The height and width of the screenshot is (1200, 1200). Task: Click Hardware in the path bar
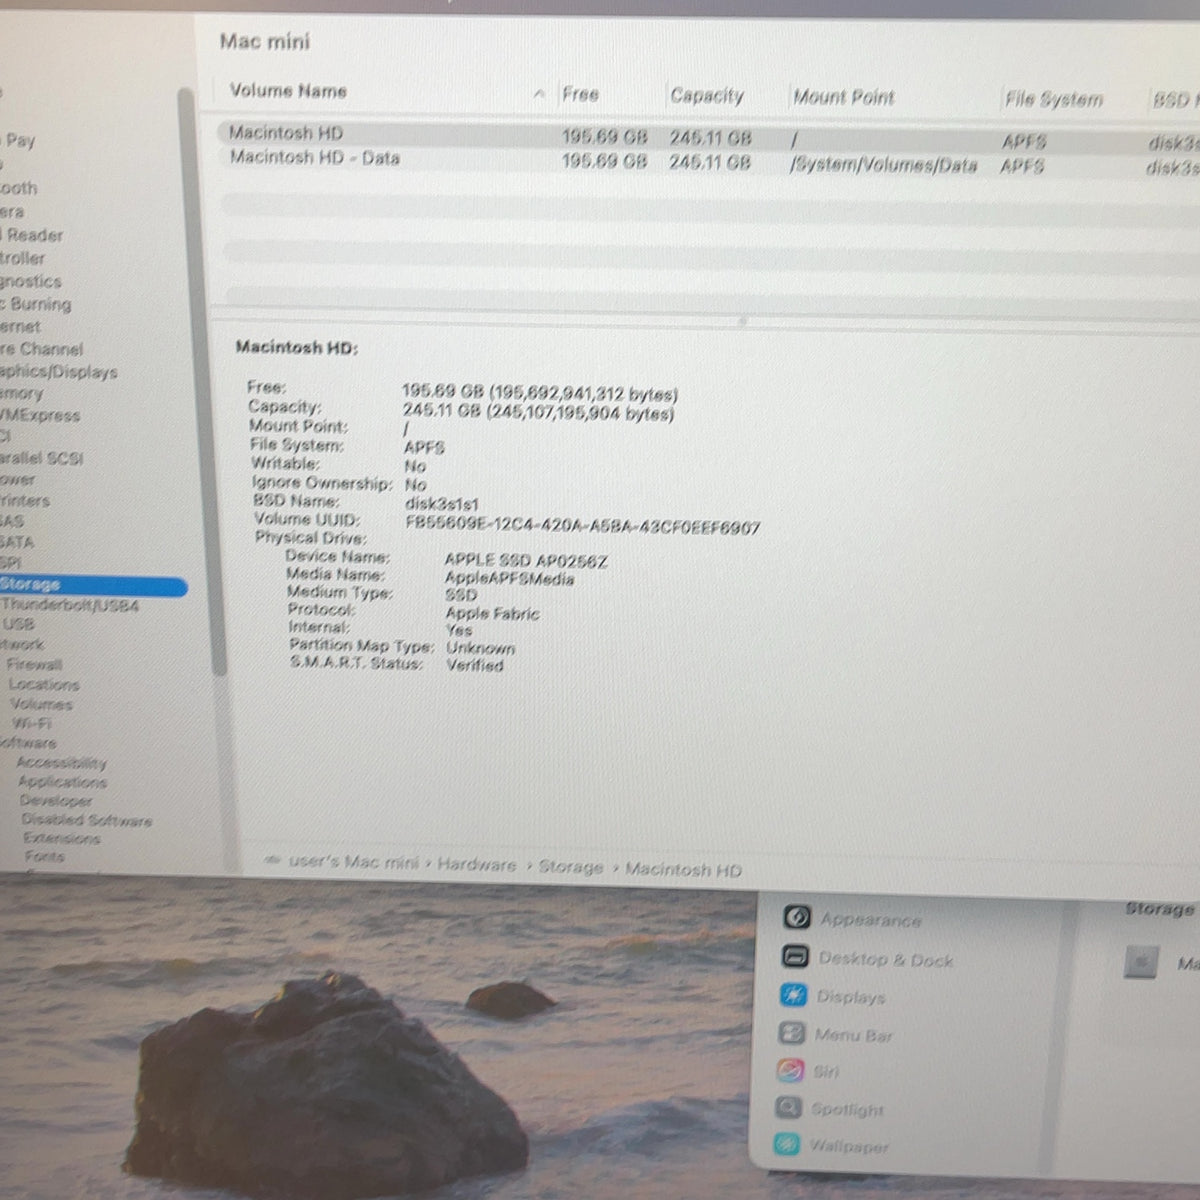pos(477,865)
